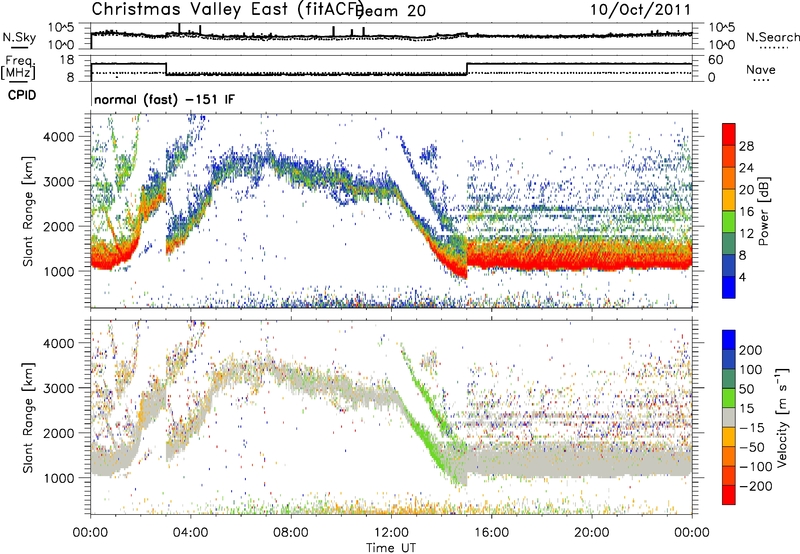Click the gray band of the velocity color bar
800x554 pixels.
[x=729, y=418]
